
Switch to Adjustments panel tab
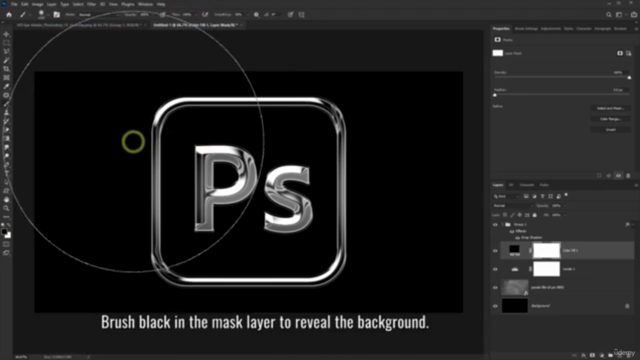[551, 29]
